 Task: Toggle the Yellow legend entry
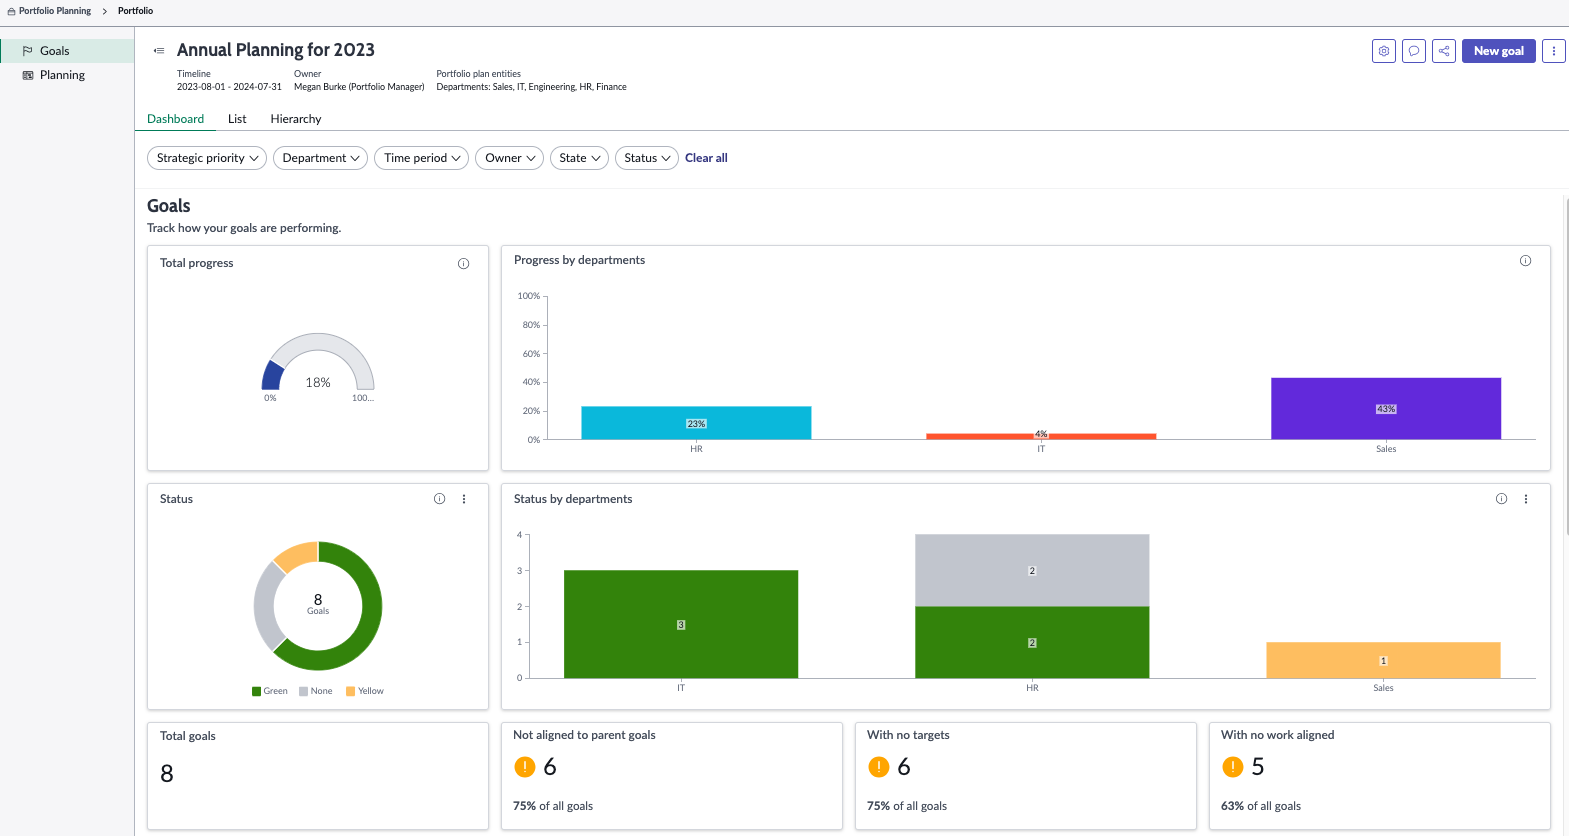tap(365, 691)
